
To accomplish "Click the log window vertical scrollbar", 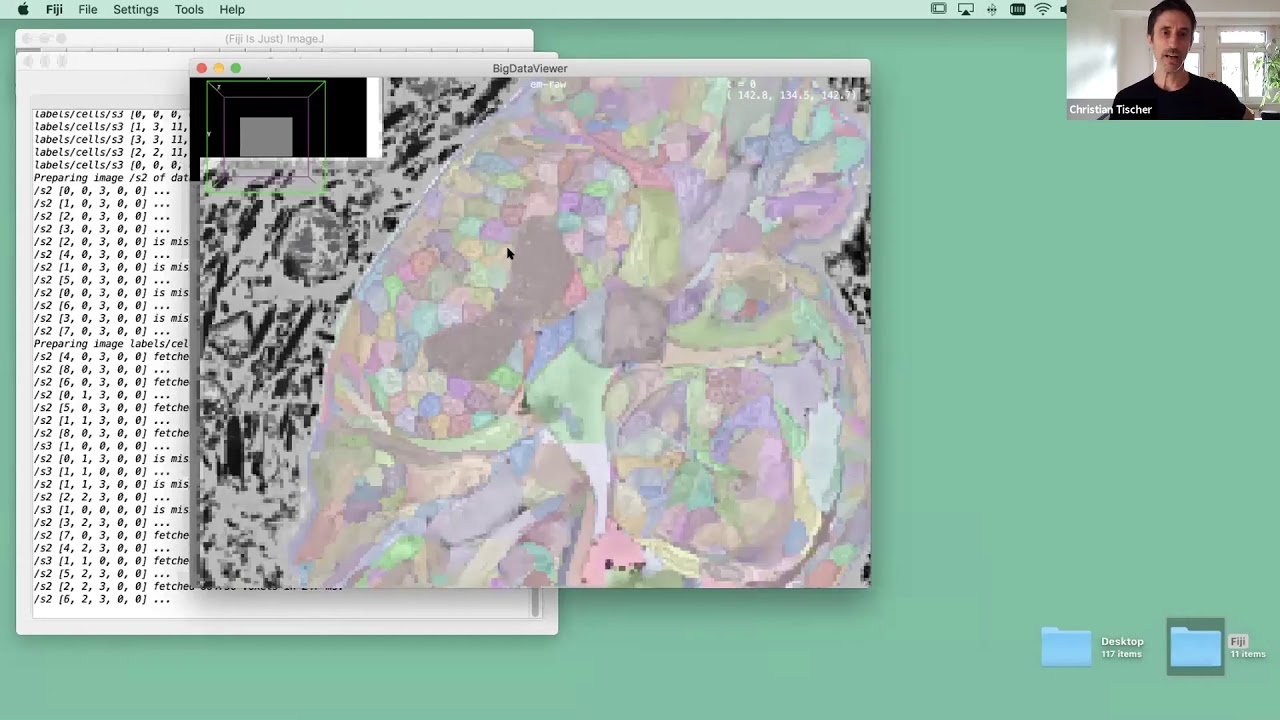I will click(535, 603).
